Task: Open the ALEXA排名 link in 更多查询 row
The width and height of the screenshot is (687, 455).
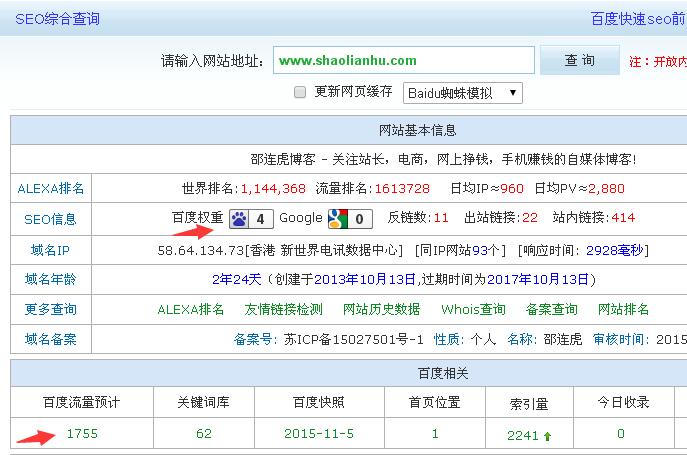Action: pyautogui.click(x=190, y=309)
